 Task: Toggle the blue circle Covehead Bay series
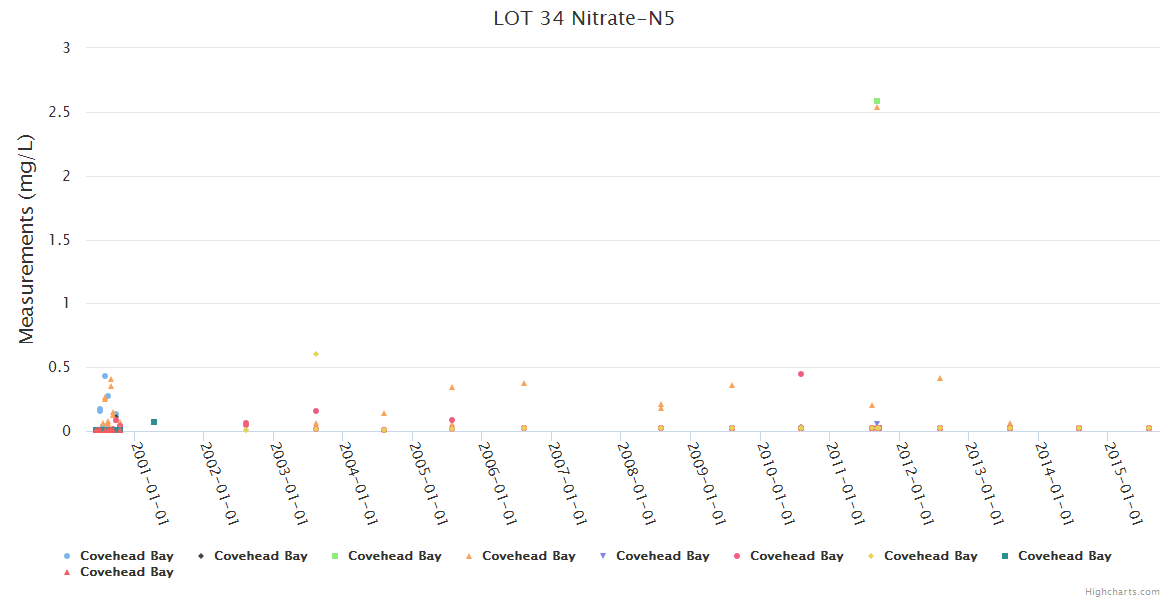click(x=126, y=556)
